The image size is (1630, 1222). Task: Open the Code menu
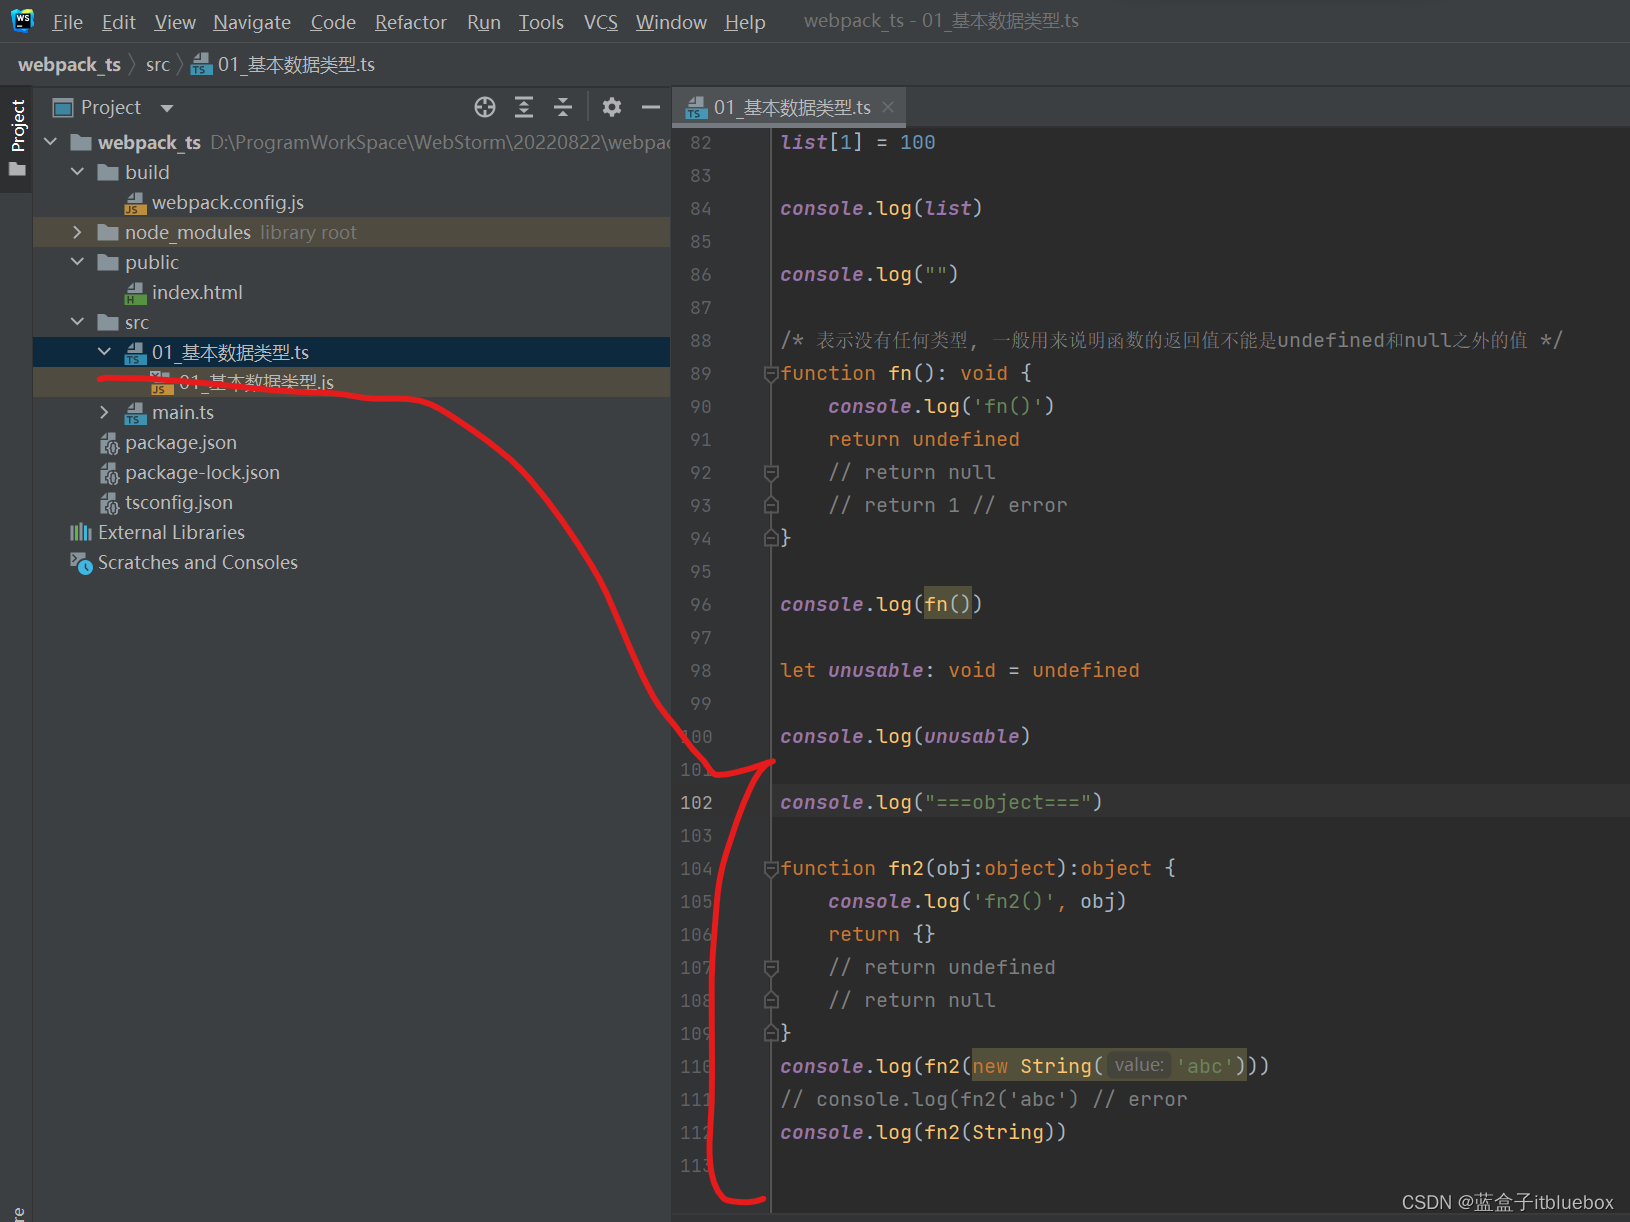[333, 22]
